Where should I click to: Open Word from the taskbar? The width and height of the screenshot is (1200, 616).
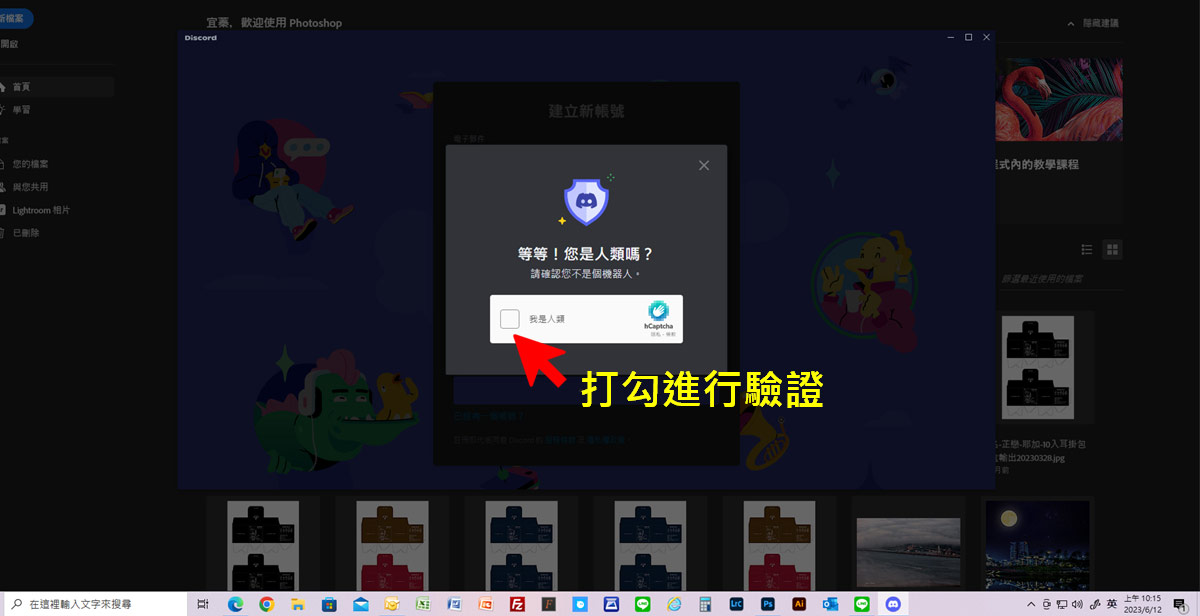click(x=454, y=604)
